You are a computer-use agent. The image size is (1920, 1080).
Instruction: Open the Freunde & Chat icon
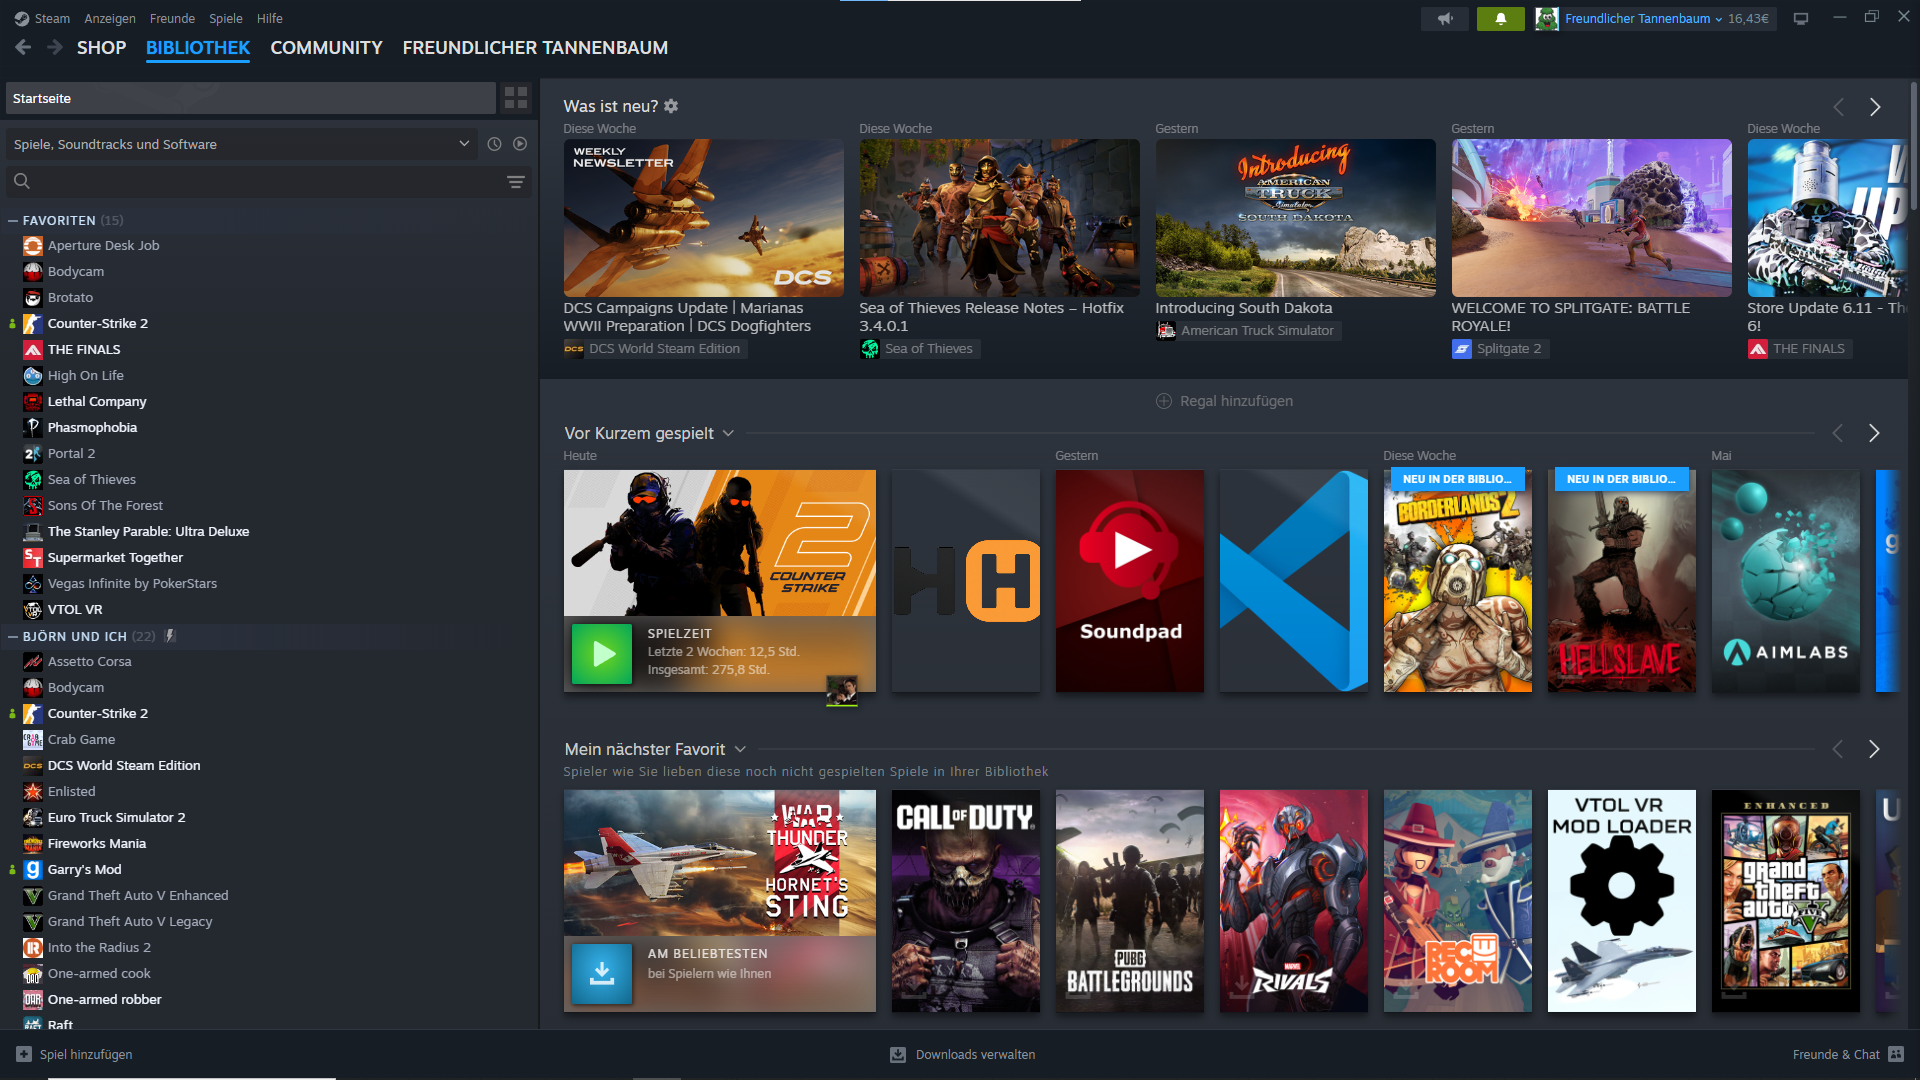(1896, 1054)
